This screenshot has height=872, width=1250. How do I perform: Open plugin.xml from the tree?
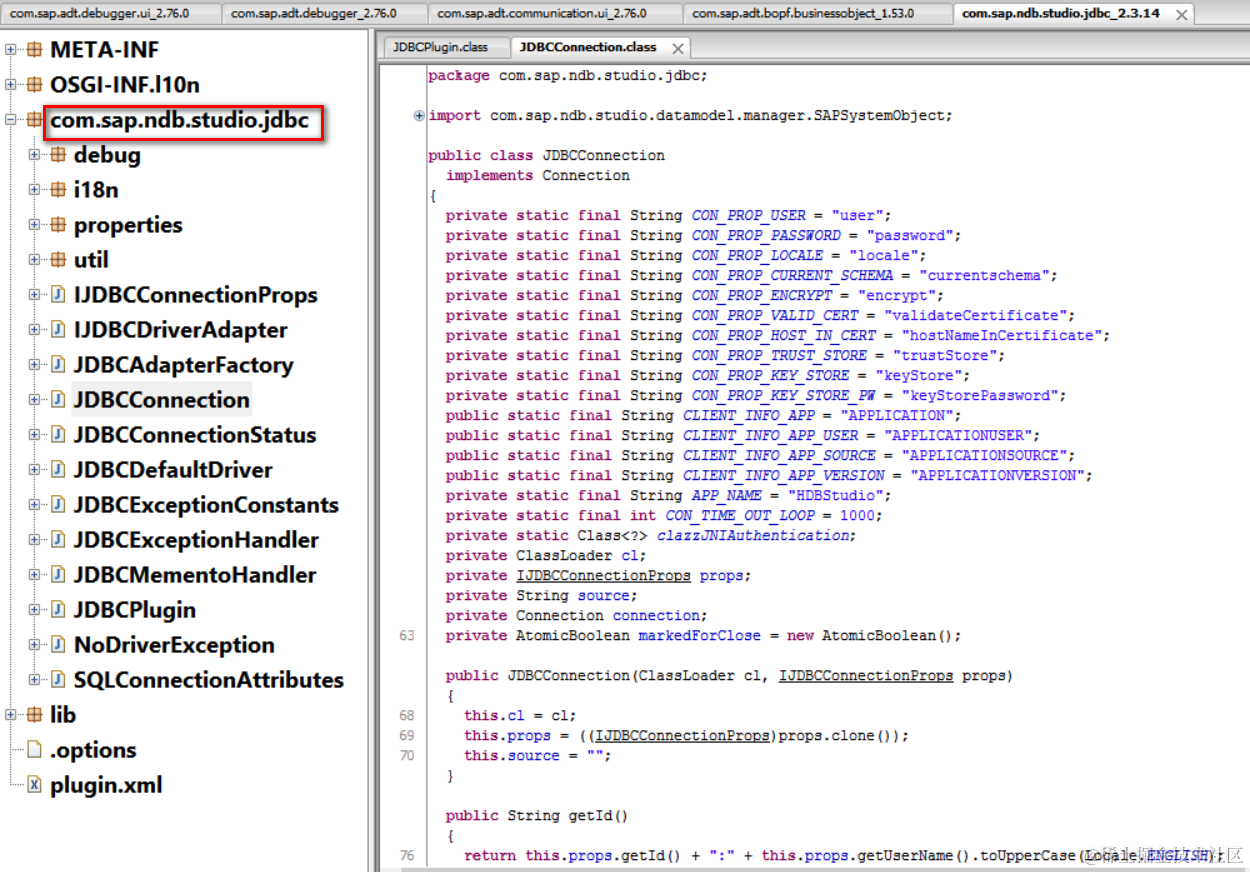click(x=106, y=785)
